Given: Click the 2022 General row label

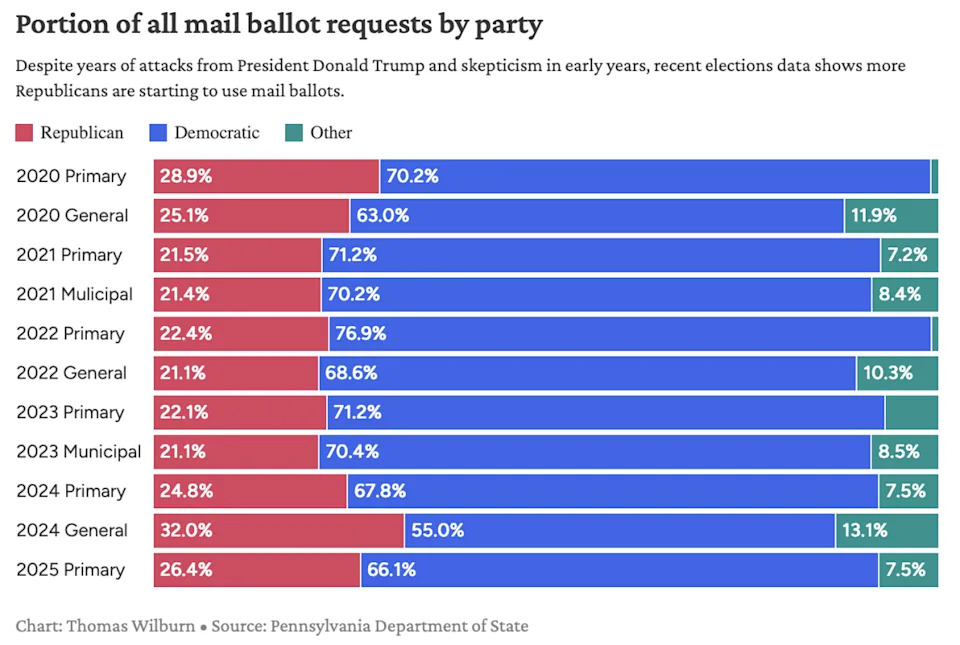Looking at the screenshot, I should pyautogui.click(x=72, y=373).
